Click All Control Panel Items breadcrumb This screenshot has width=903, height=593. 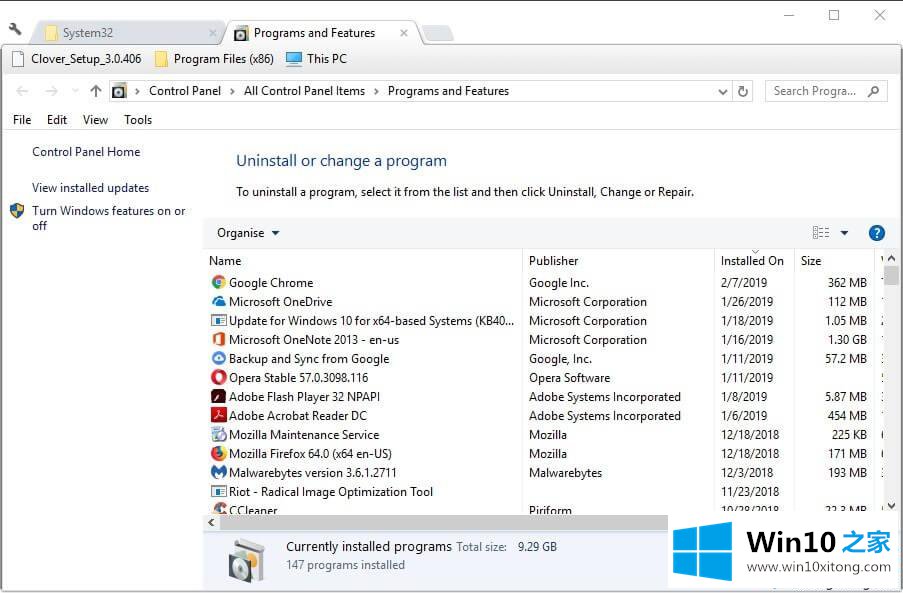click(304, 91)
